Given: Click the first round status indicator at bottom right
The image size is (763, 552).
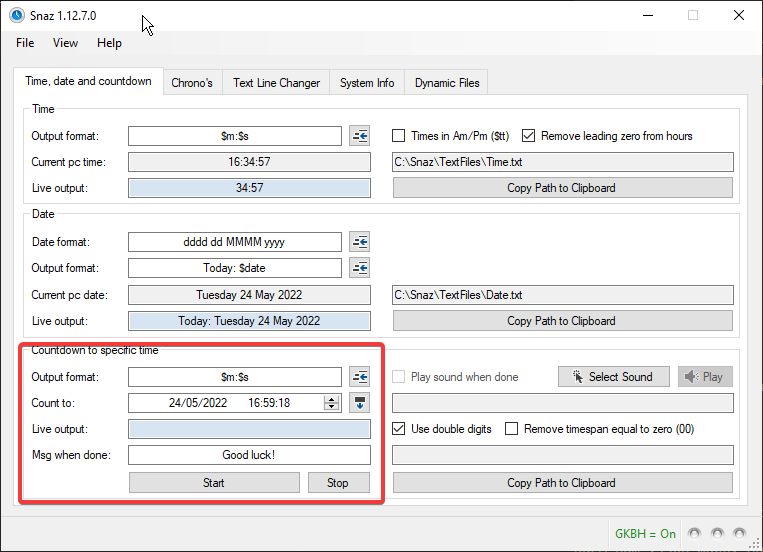Looking at the screenshot, I should coord(695,534).
